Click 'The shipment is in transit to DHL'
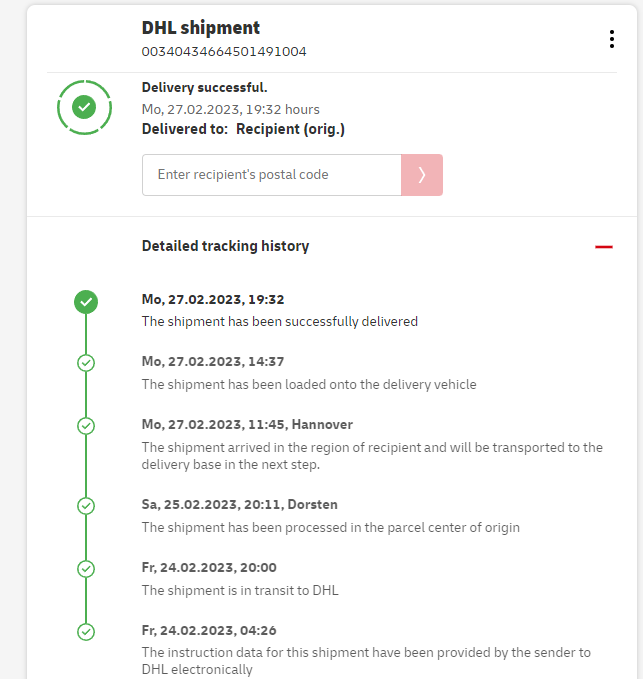Viewport: 643px width, 679px height. [x=240, y=590]
